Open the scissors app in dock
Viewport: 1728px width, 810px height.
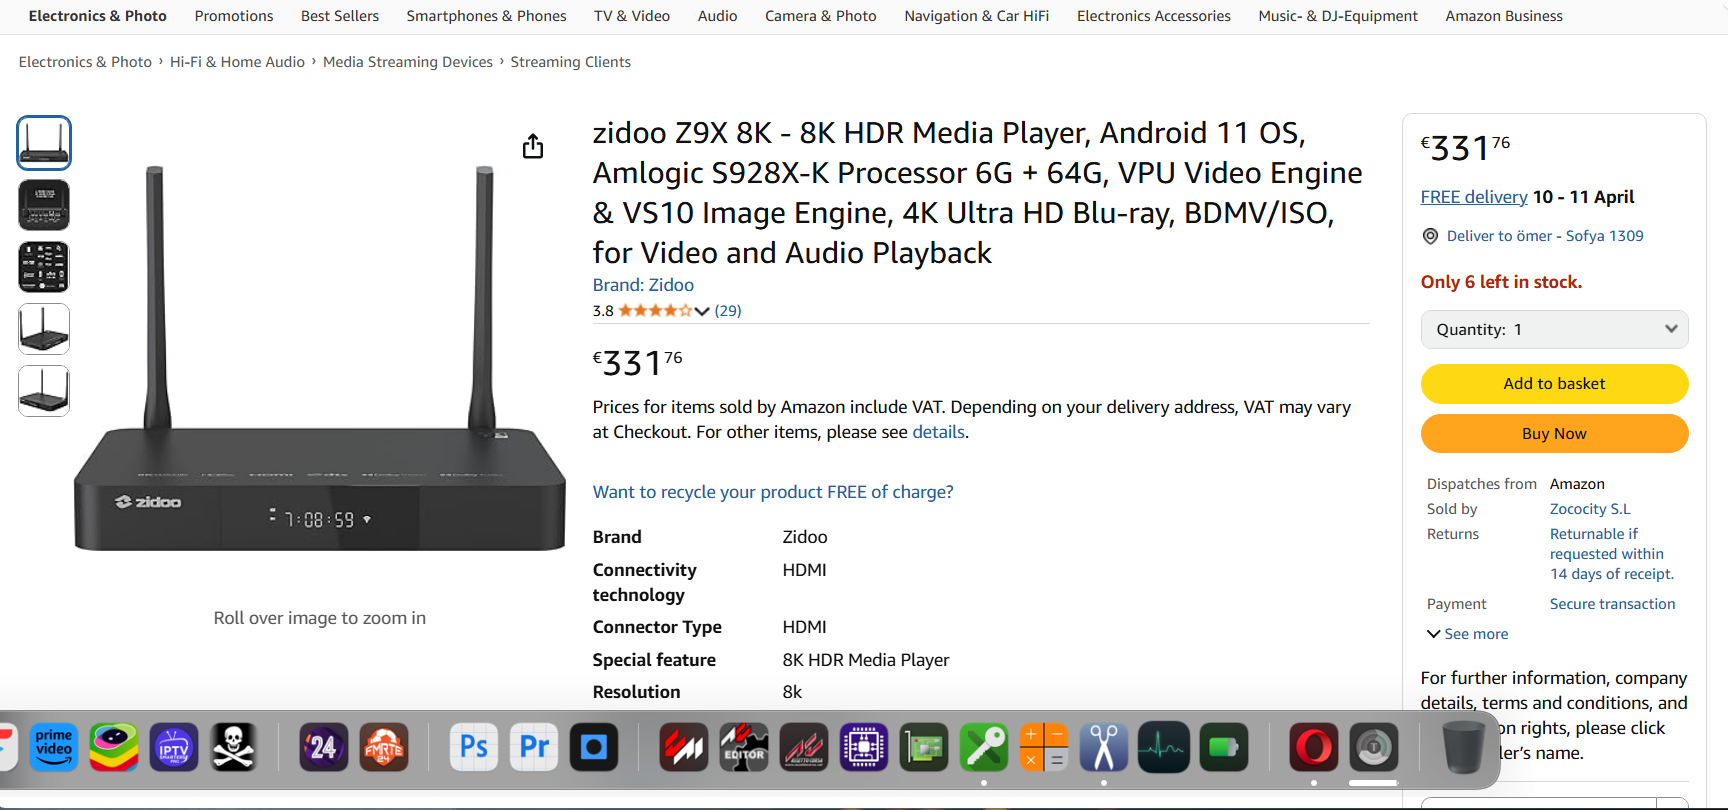(x=1104, y=747)
